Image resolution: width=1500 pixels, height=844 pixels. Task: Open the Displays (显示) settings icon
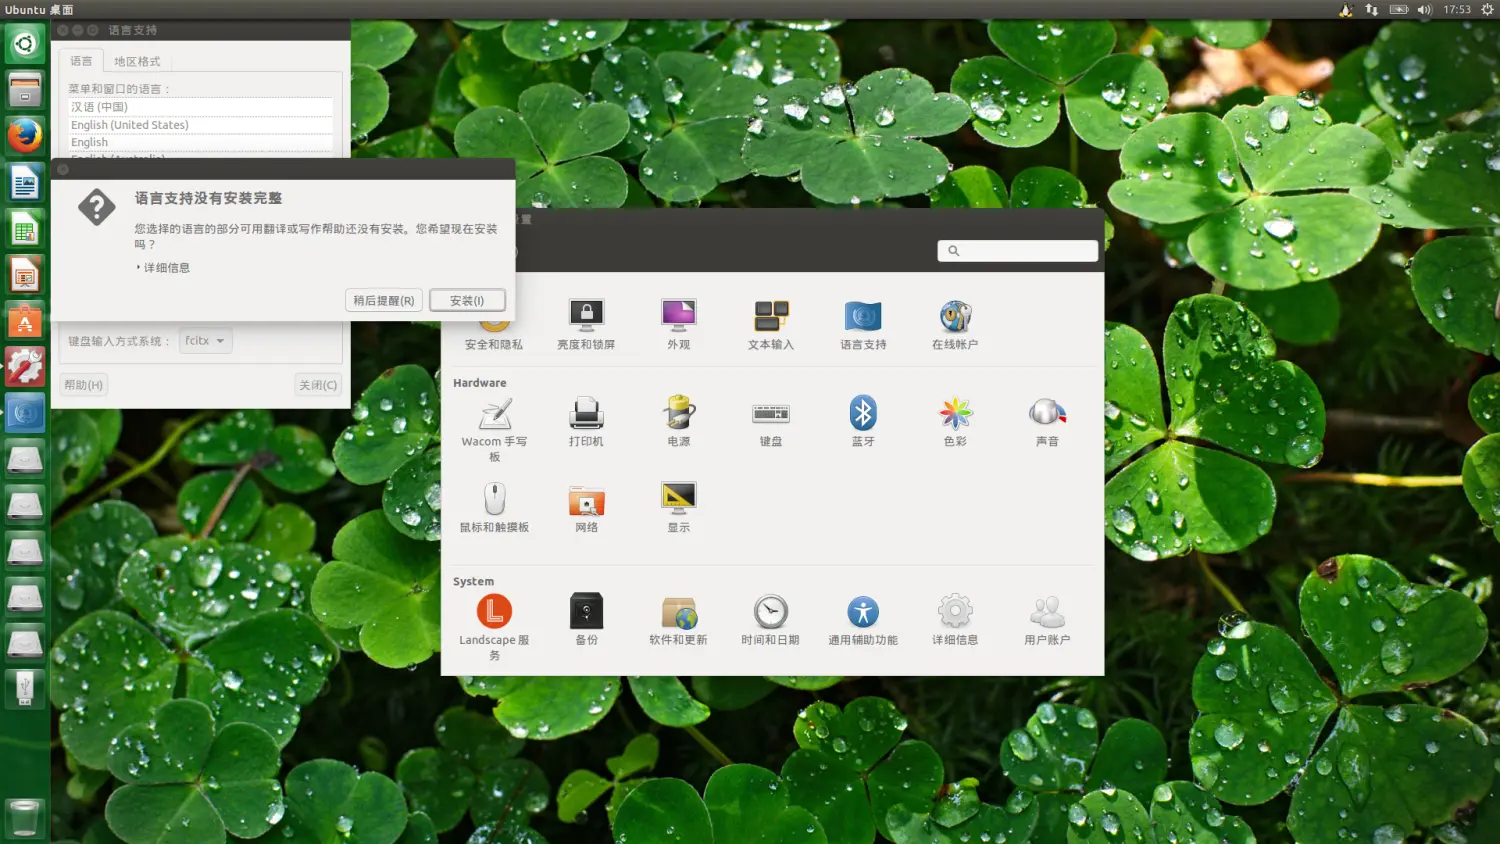(678, 499)
